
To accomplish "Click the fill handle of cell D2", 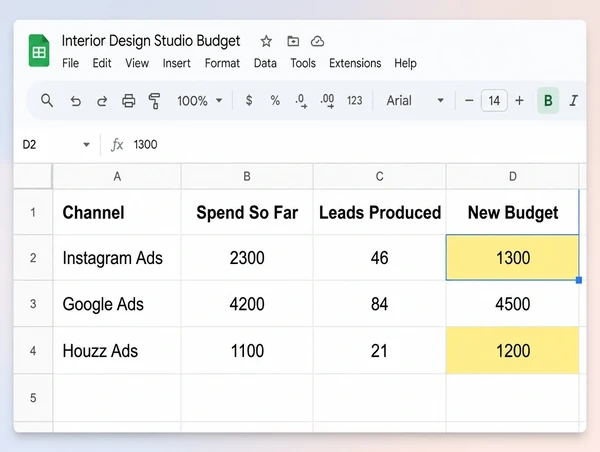I will click(x=579, y=280).
